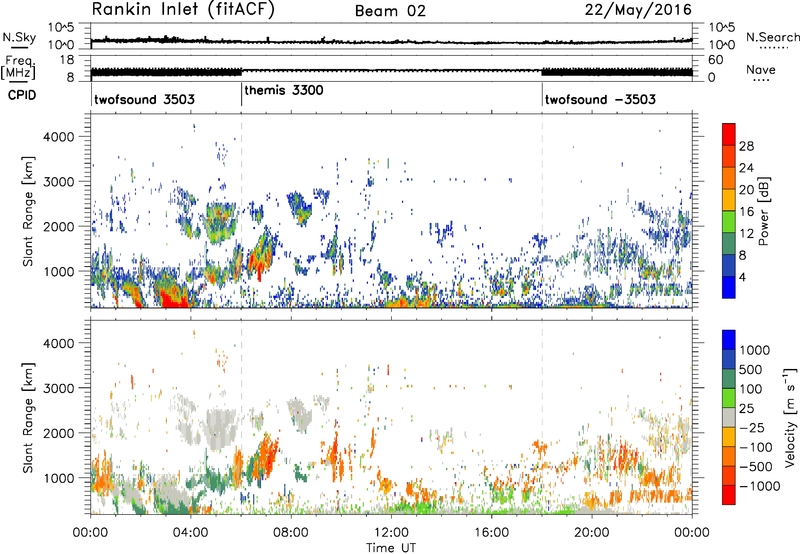Click '4000' on the power panel range axis
The image size is (800, 554).
pos(58,137)
